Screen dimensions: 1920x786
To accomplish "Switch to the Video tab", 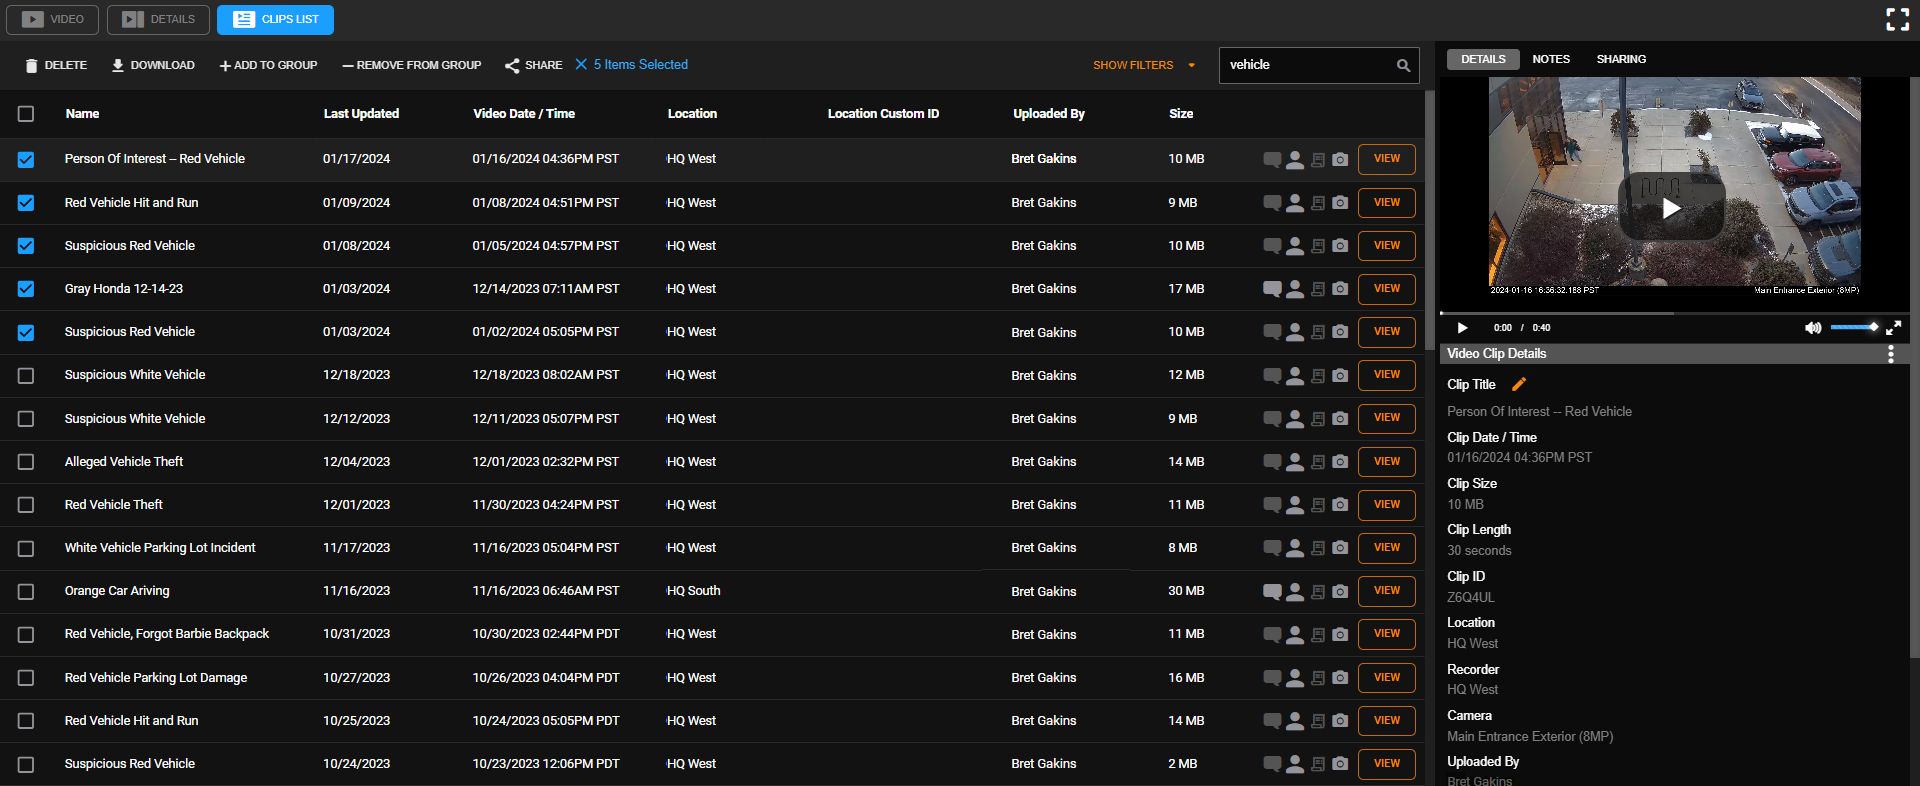I will (x=53, y=19).
